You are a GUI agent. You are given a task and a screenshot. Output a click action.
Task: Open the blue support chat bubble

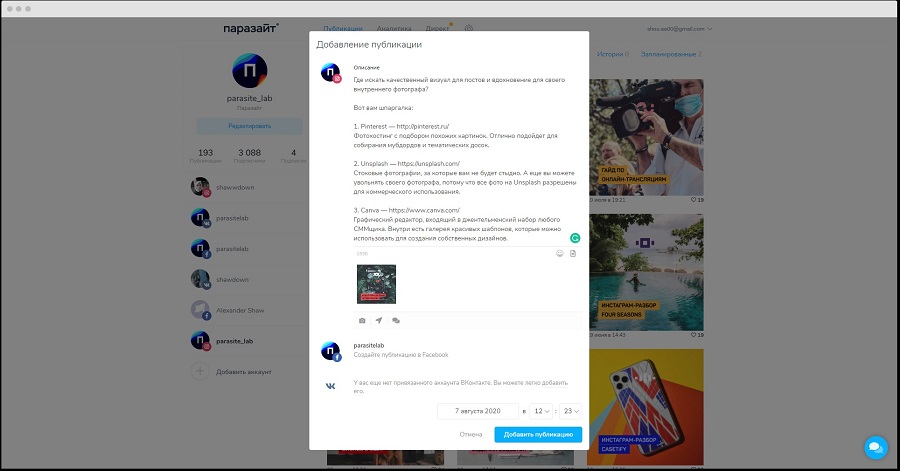click(874, 446)
